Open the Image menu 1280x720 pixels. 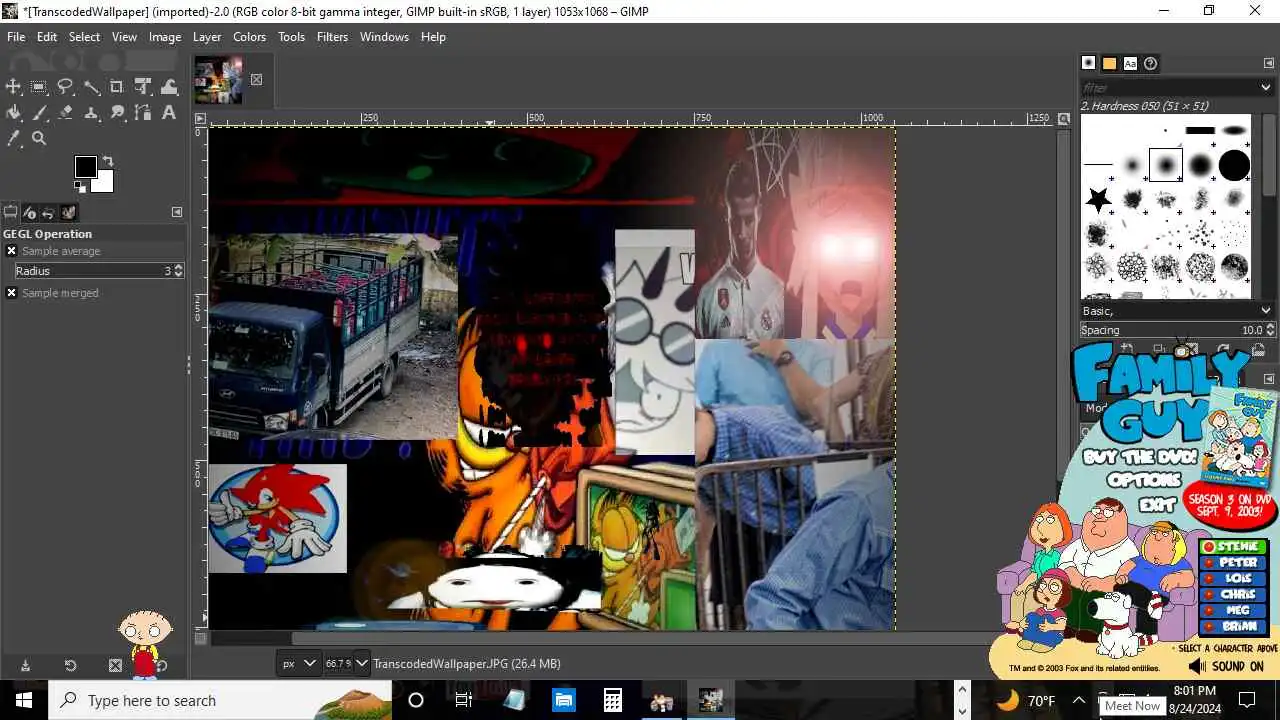pyautogui.click(x=165, y=37)
